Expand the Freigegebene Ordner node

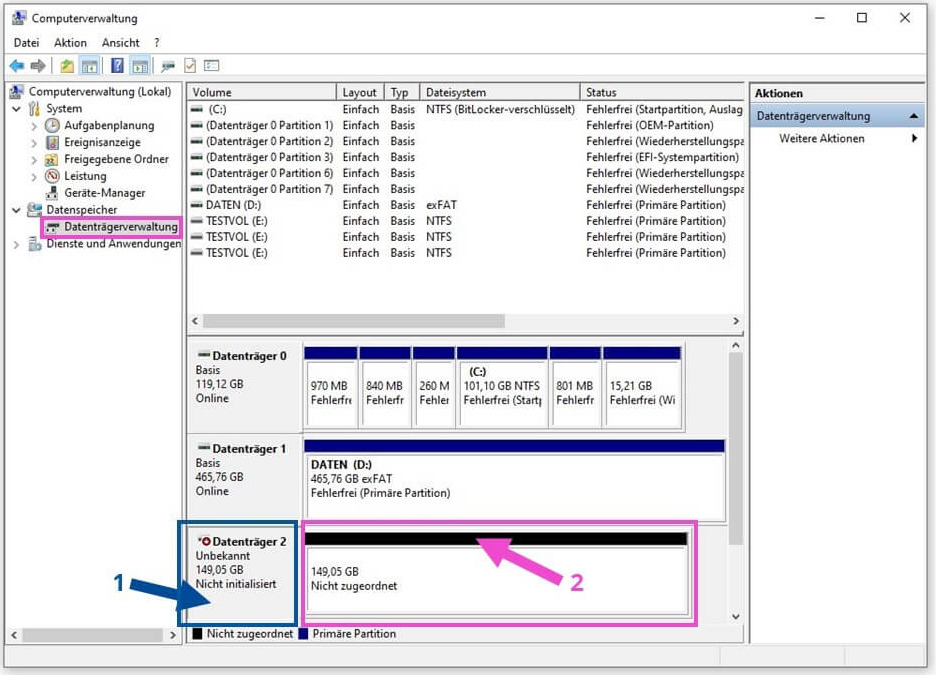coord(34,159)
